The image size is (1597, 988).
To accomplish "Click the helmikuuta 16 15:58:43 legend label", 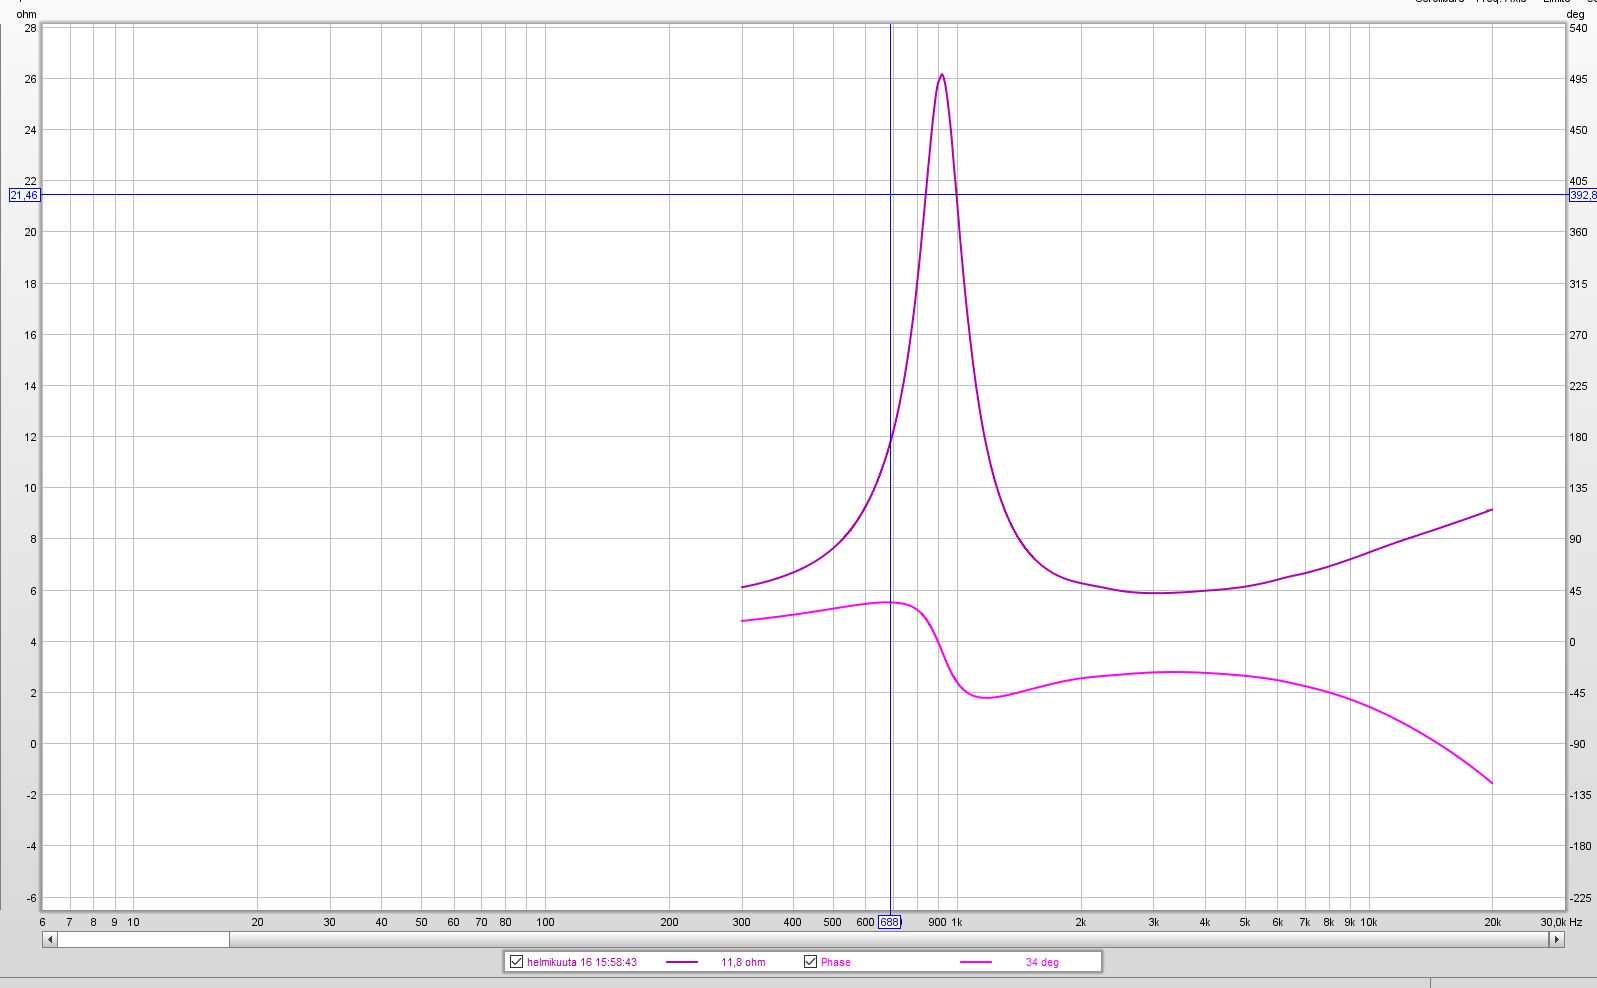I will [582, 962].
